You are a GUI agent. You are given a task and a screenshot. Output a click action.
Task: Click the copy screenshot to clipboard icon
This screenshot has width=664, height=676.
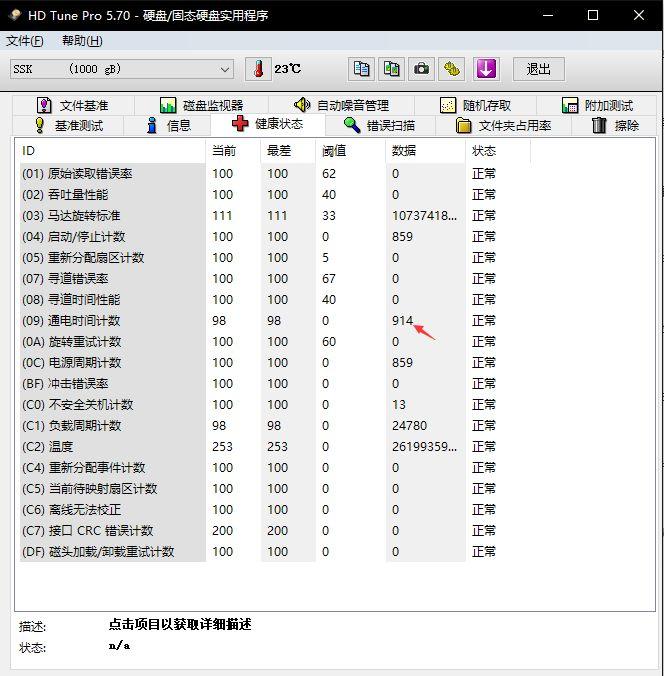(392, 69)
